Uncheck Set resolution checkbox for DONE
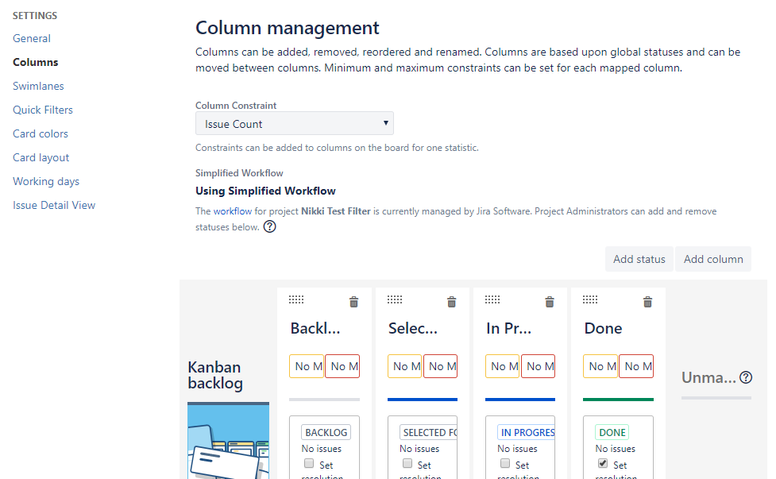The width and height of the screenshot is (776, 479). pos(603,463)
